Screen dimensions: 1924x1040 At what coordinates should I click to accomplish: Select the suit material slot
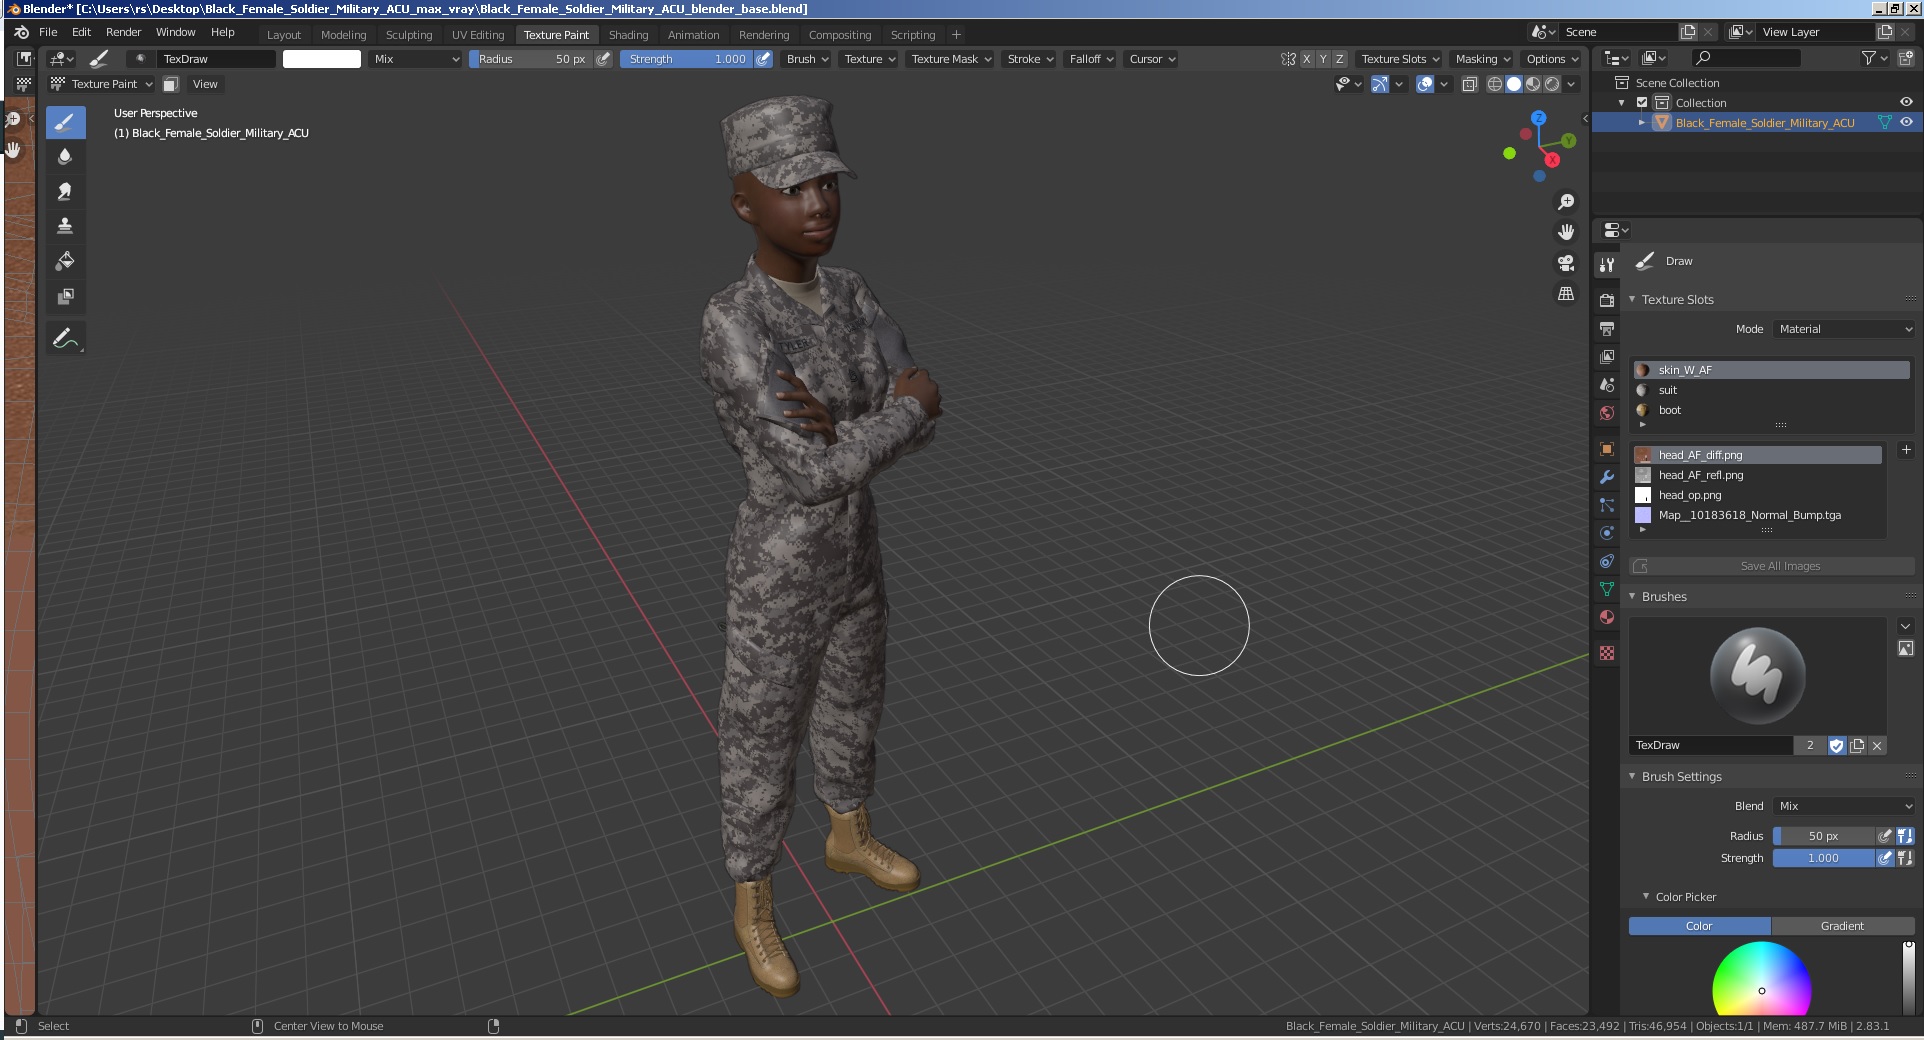pos(1771,390)
